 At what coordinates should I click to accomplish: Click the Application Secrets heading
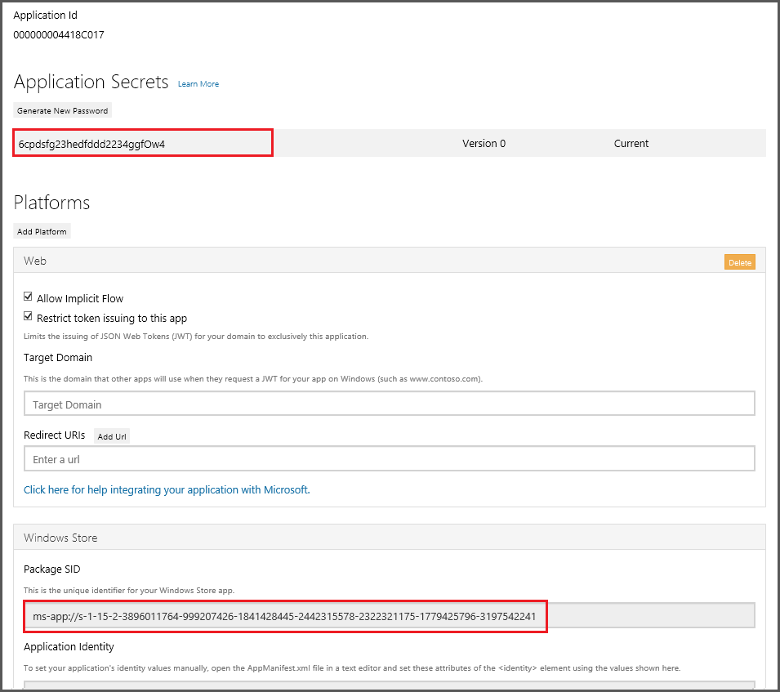[x=91, y=82]
